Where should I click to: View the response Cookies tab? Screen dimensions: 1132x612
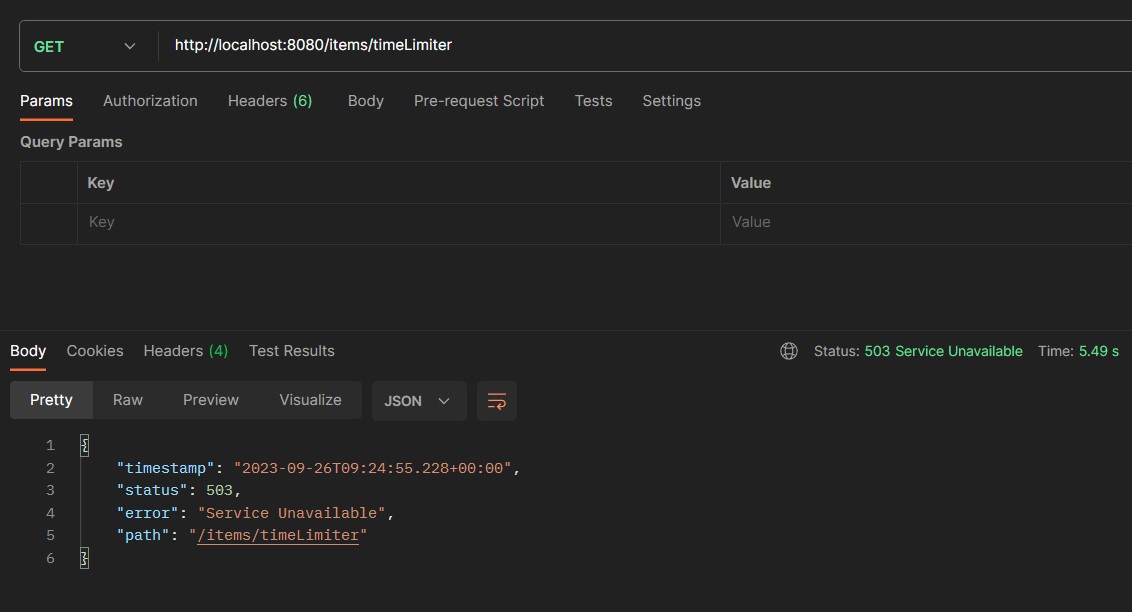tap(94, 351)
